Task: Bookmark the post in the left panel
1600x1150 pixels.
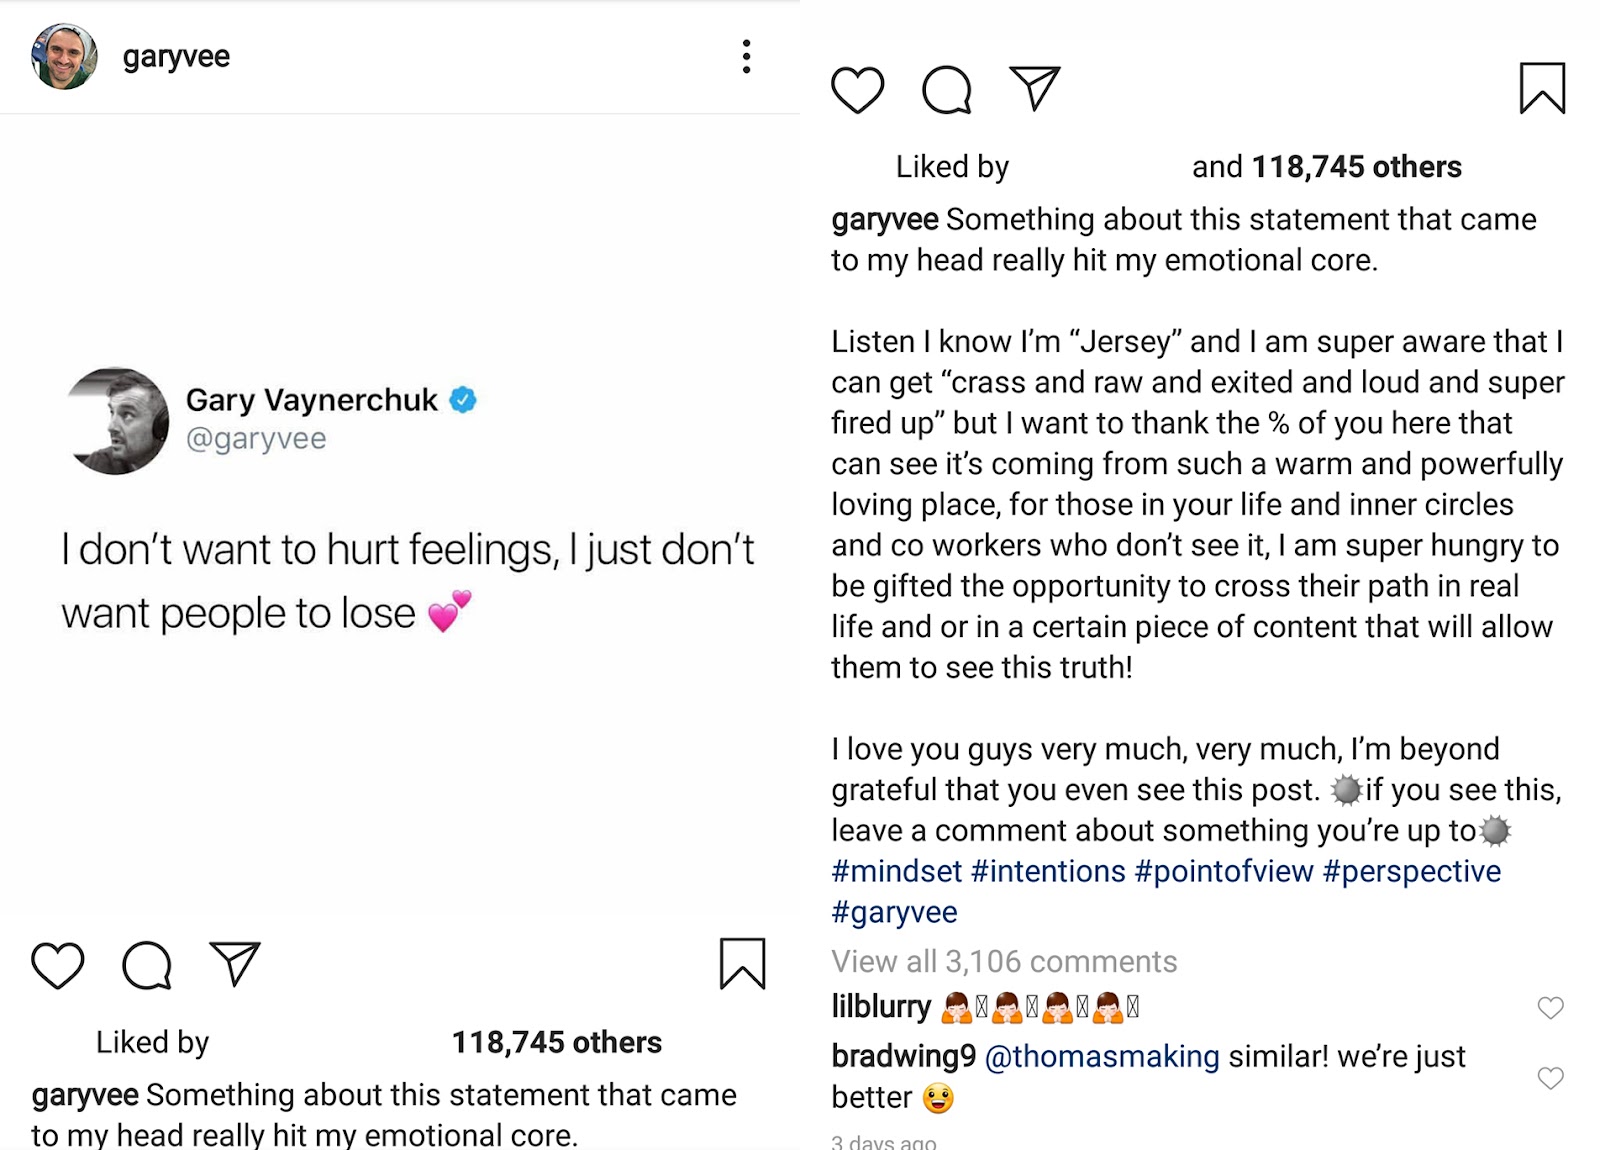Action: [x=742, y=964]
